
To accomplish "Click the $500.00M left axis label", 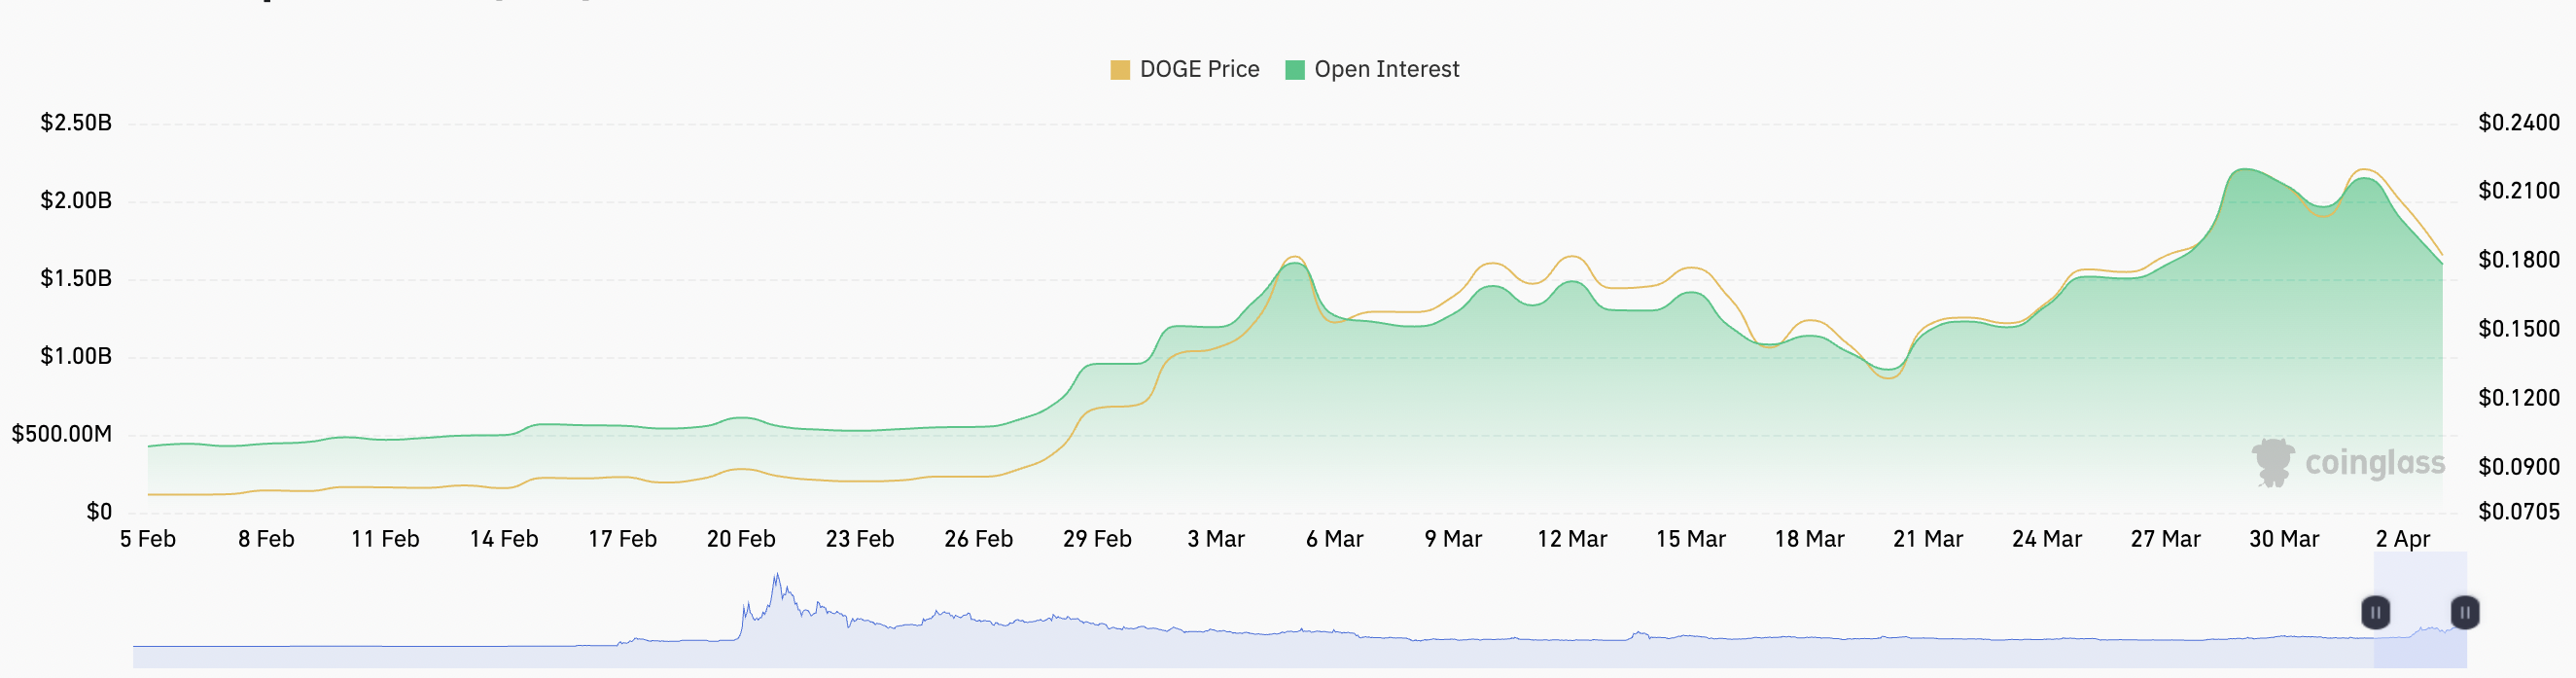I will (x=62, y=434).
